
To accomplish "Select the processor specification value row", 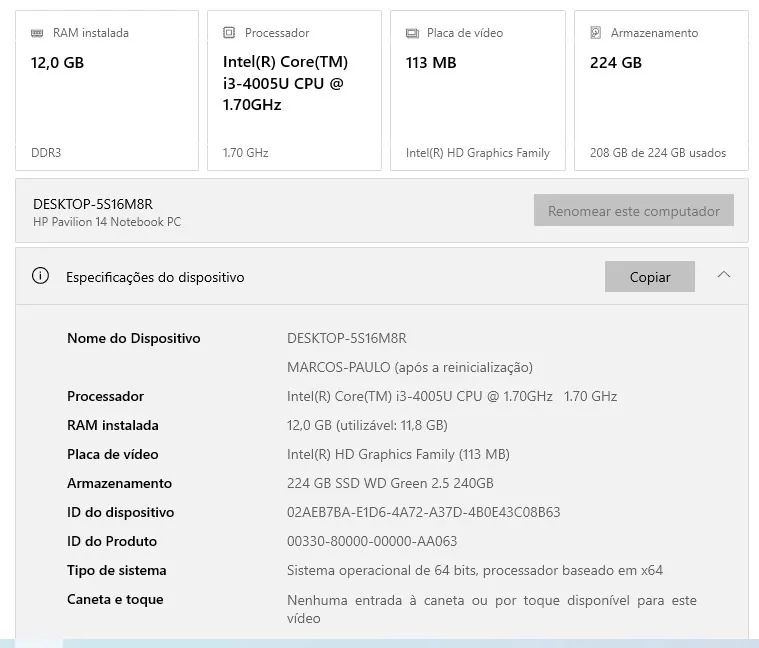I will [x=452, y=396].
